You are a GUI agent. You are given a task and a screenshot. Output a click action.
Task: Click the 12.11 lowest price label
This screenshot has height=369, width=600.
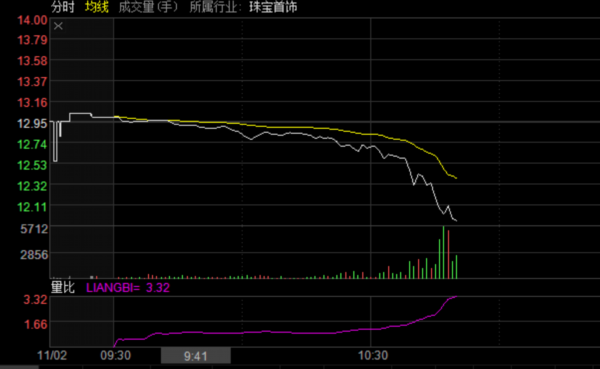32,207
